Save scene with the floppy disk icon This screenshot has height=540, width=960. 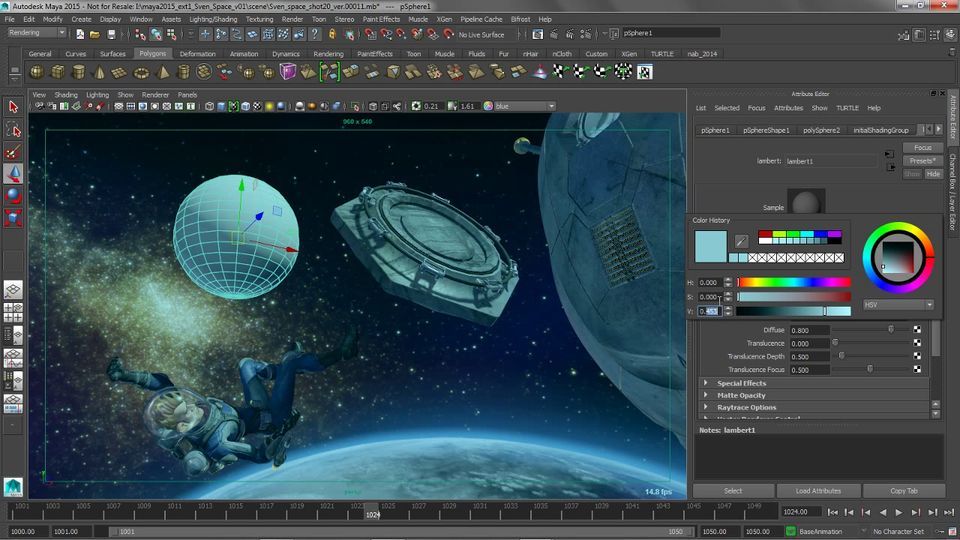111,34
